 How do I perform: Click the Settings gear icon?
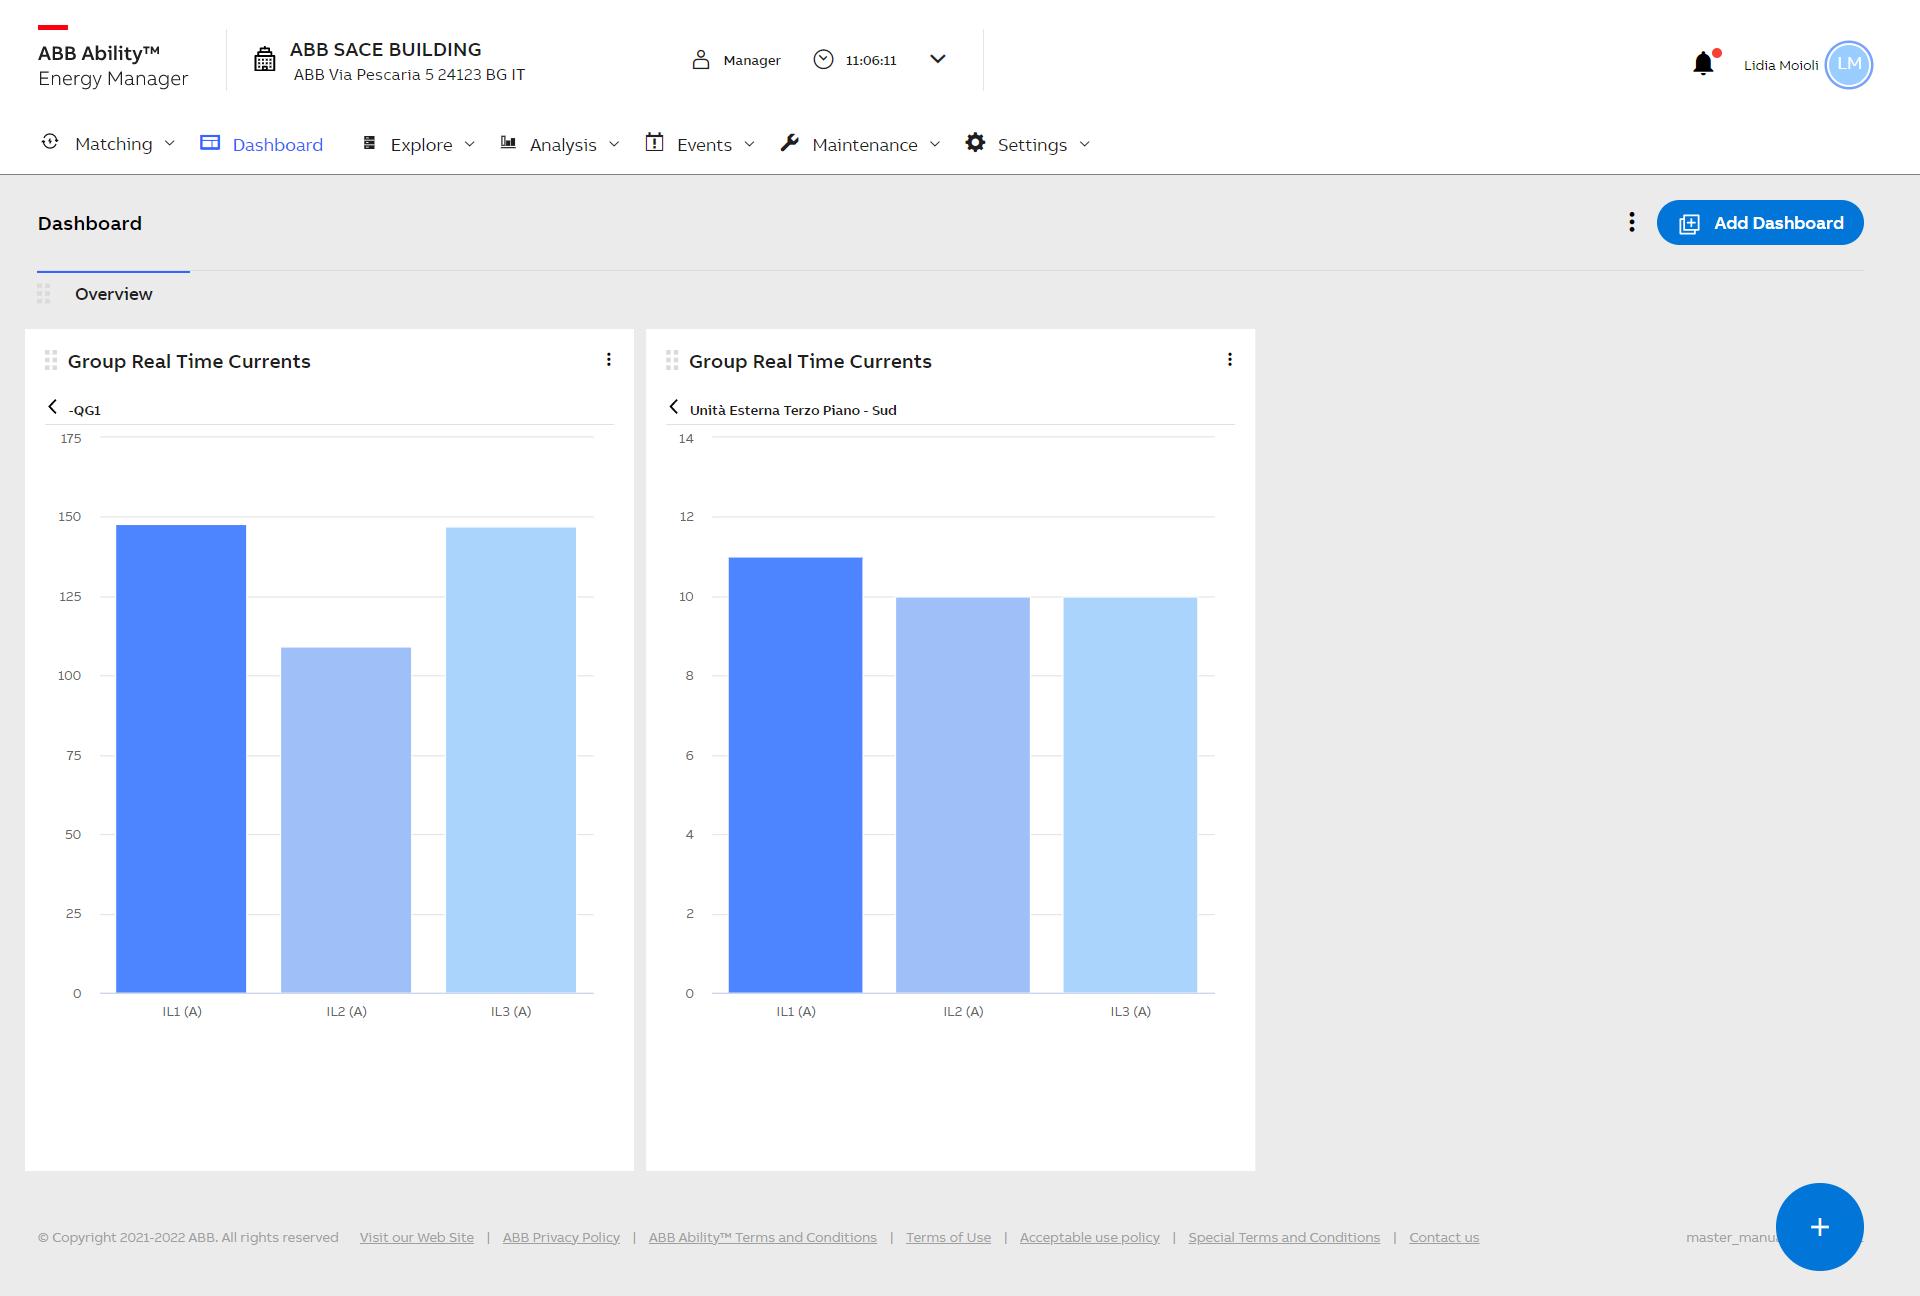[975, 142]
